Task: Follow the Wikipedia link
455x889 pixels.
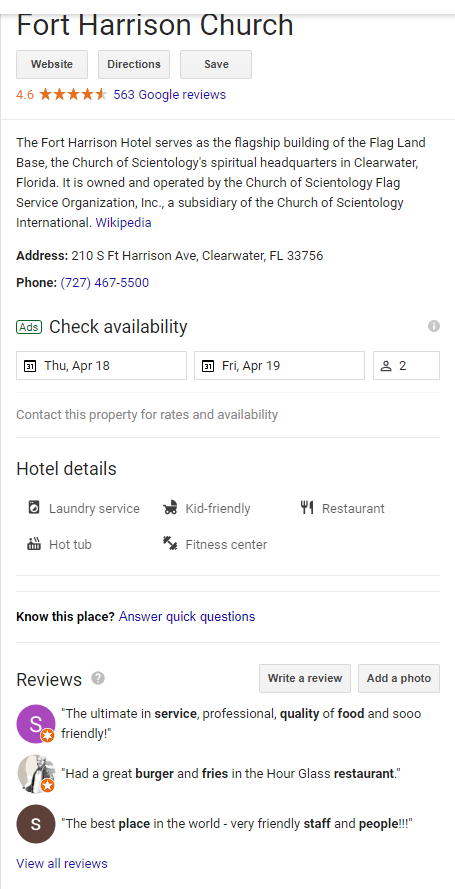Action: [124, 223]
